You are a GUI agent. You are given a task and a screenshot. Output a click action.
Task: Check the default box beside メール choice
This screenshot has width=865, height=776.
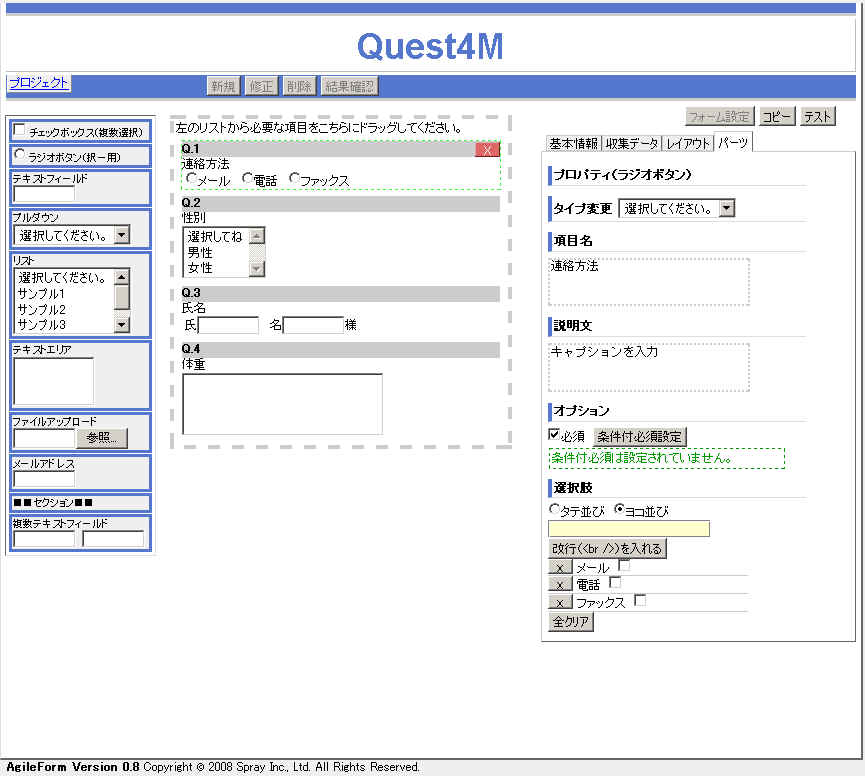pos(624,565)
